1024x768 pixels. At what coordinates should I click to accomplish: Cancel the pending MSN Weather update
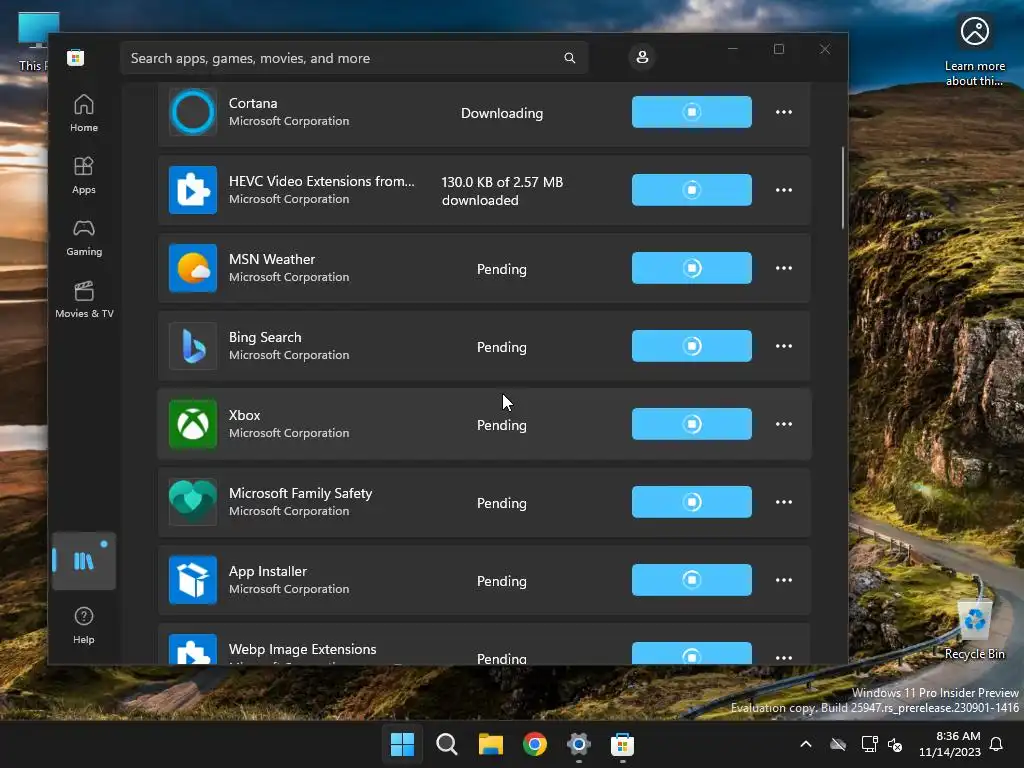(x=692, y=268)
